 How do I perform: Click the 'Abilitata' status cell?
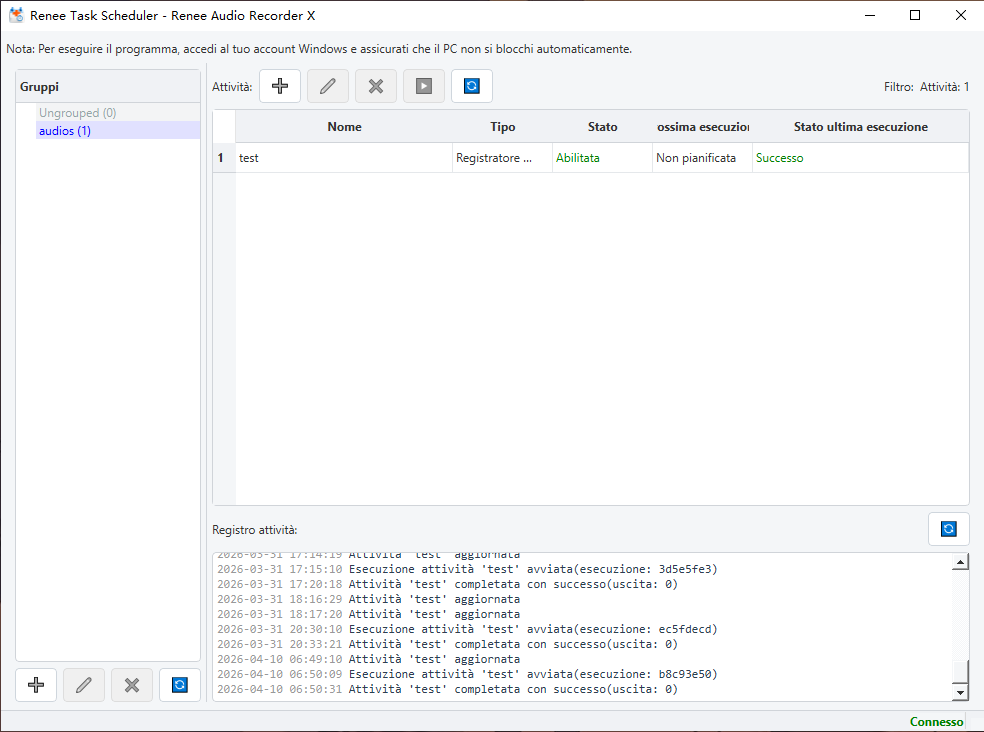tap(602, 158)
